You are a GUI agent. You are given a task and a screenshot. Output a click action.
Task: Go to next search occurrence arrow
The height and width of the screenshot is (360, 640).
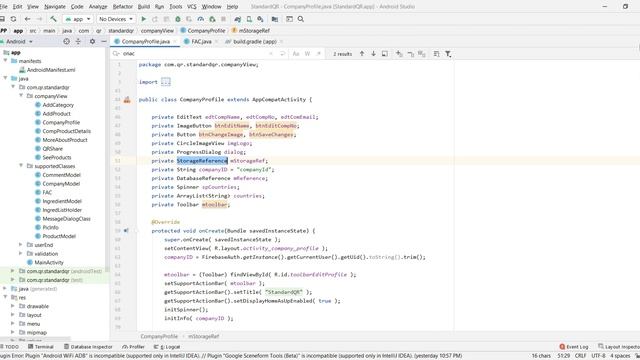point(373,54)
